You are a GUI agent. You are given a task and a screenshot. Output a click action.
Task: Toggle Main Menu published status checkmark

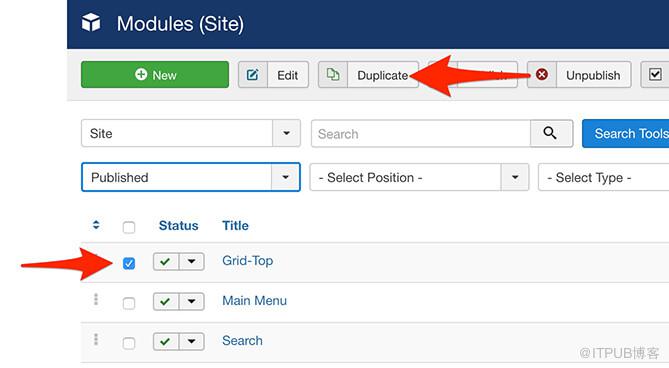point(166,301)
